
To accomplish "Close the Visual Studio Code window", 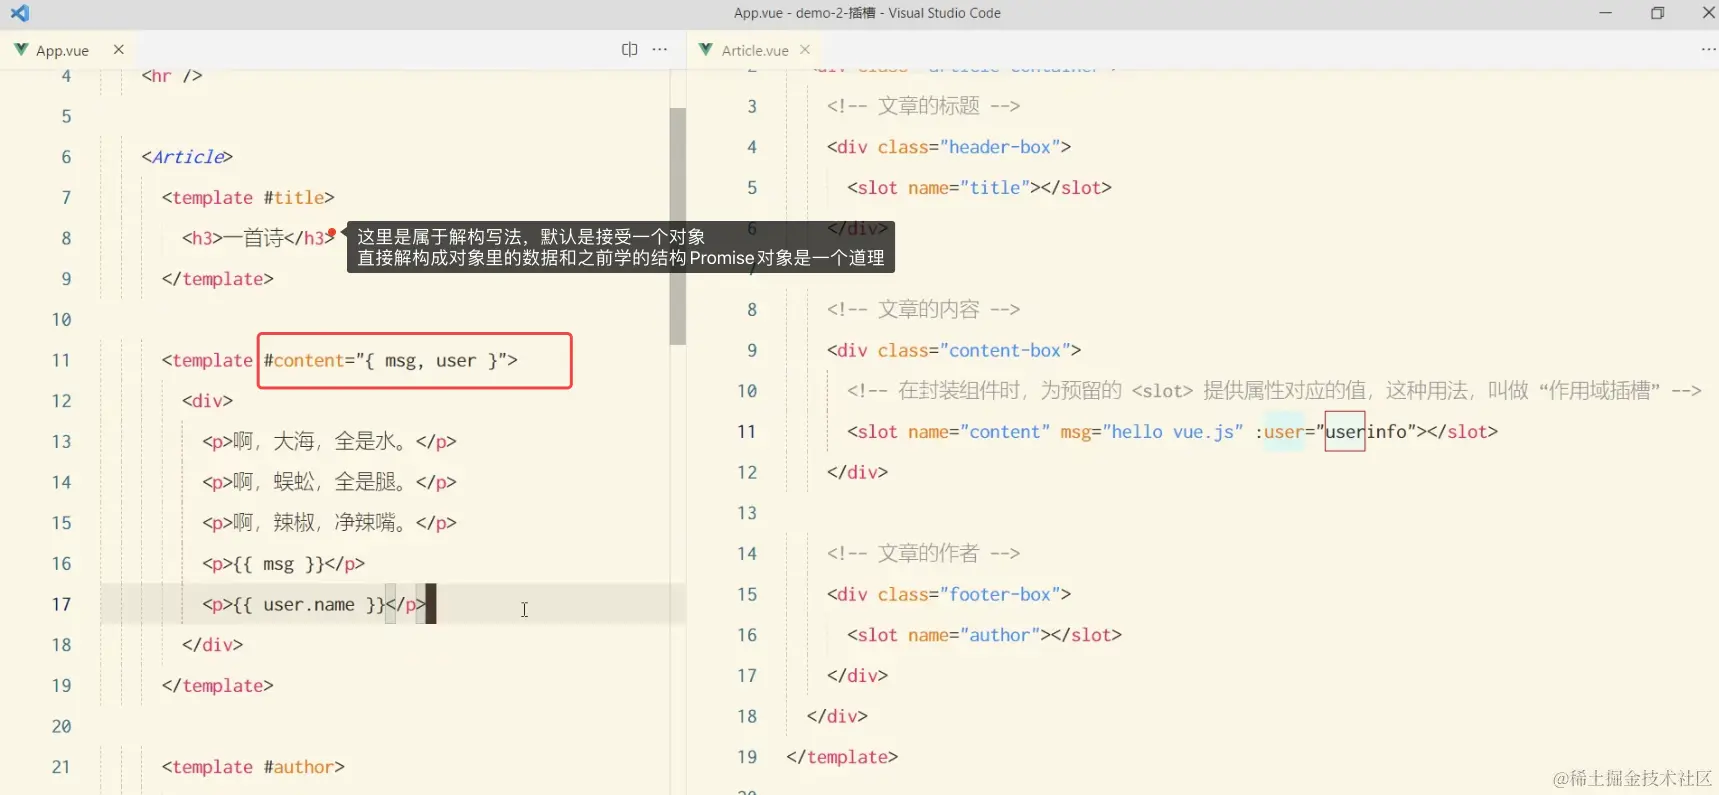I will coord(1708,13).
